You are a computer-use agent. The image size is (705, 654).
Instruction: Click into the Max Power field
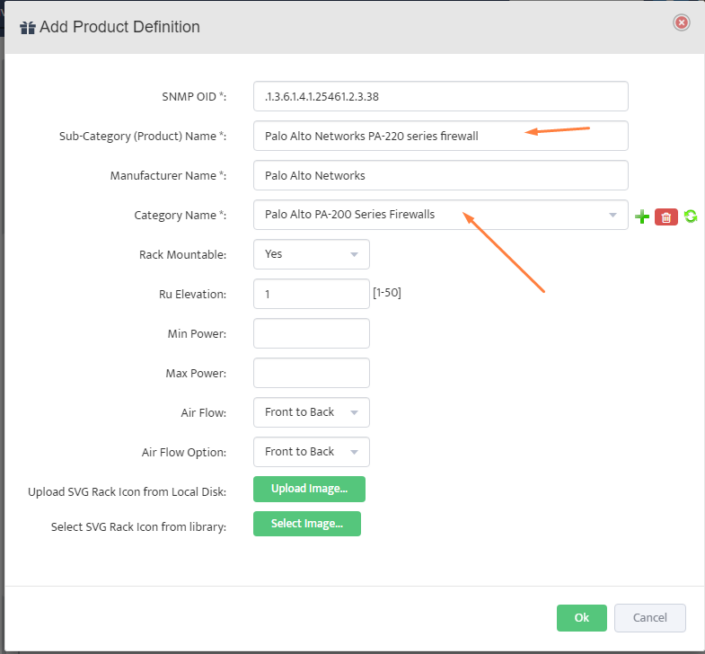tap(311, 373)
